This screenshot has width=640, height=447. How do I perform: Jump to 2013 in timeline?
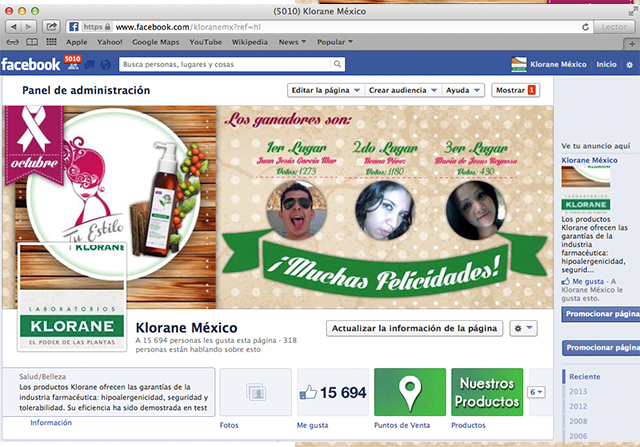coord(578,391)
